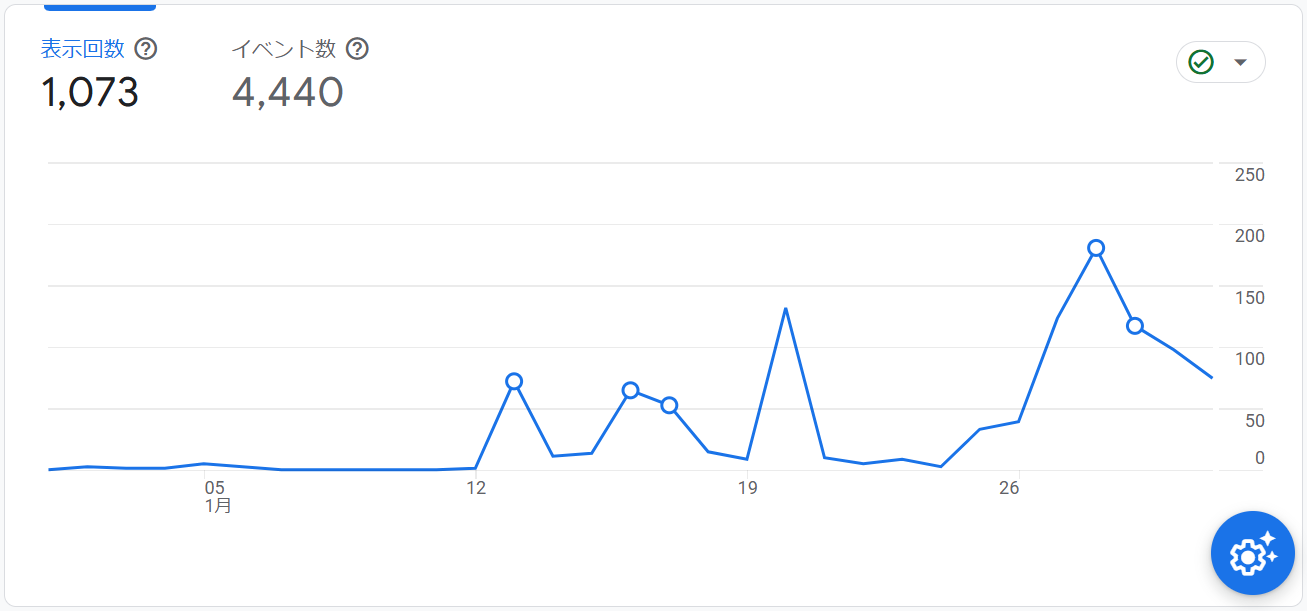Expand the dropdown arrow beside the green checkmark
This screenshot has height=611, width=1307.
1241,62
